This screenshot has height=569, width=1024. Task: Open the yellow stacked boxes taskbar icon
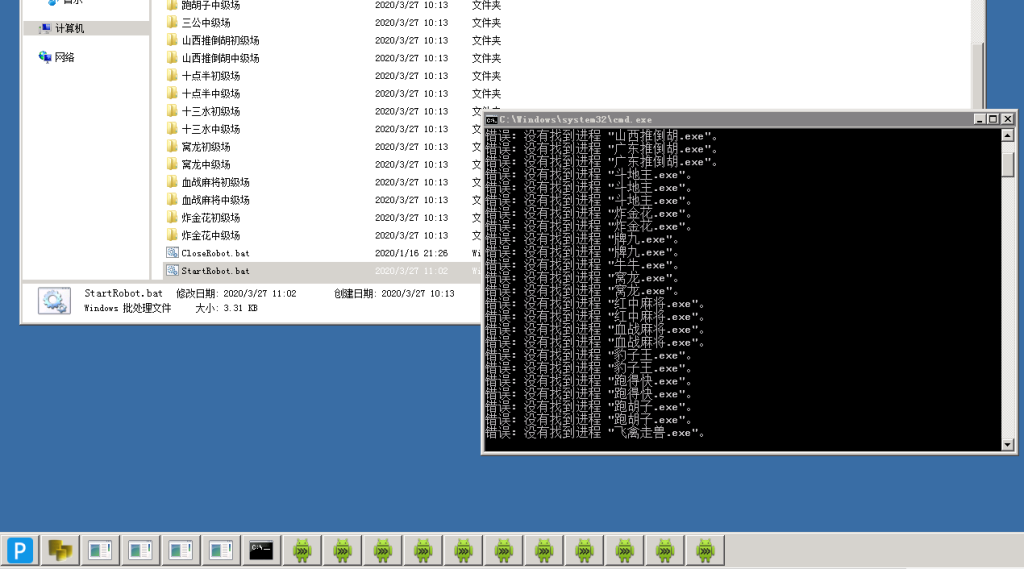61,549
